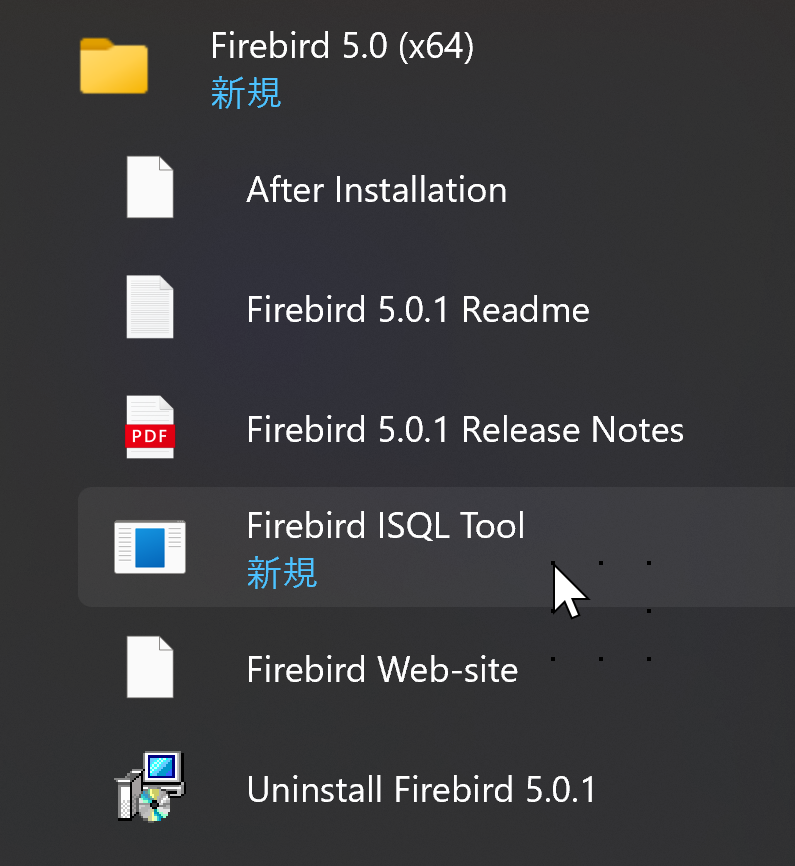Click the 新規 badge under Firebird 5.0 (x64)
The height and width of the screenshot is (866, 795).
[x=246, y=93]
